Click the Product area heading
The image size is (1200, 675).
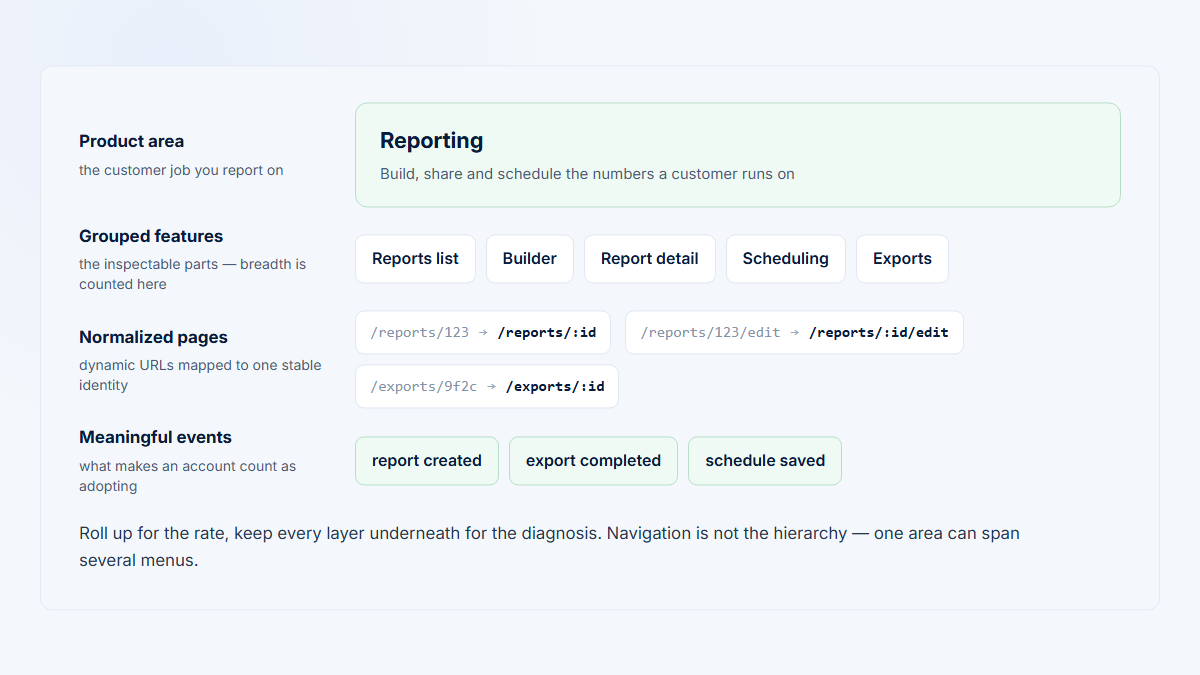click(132, 141)
